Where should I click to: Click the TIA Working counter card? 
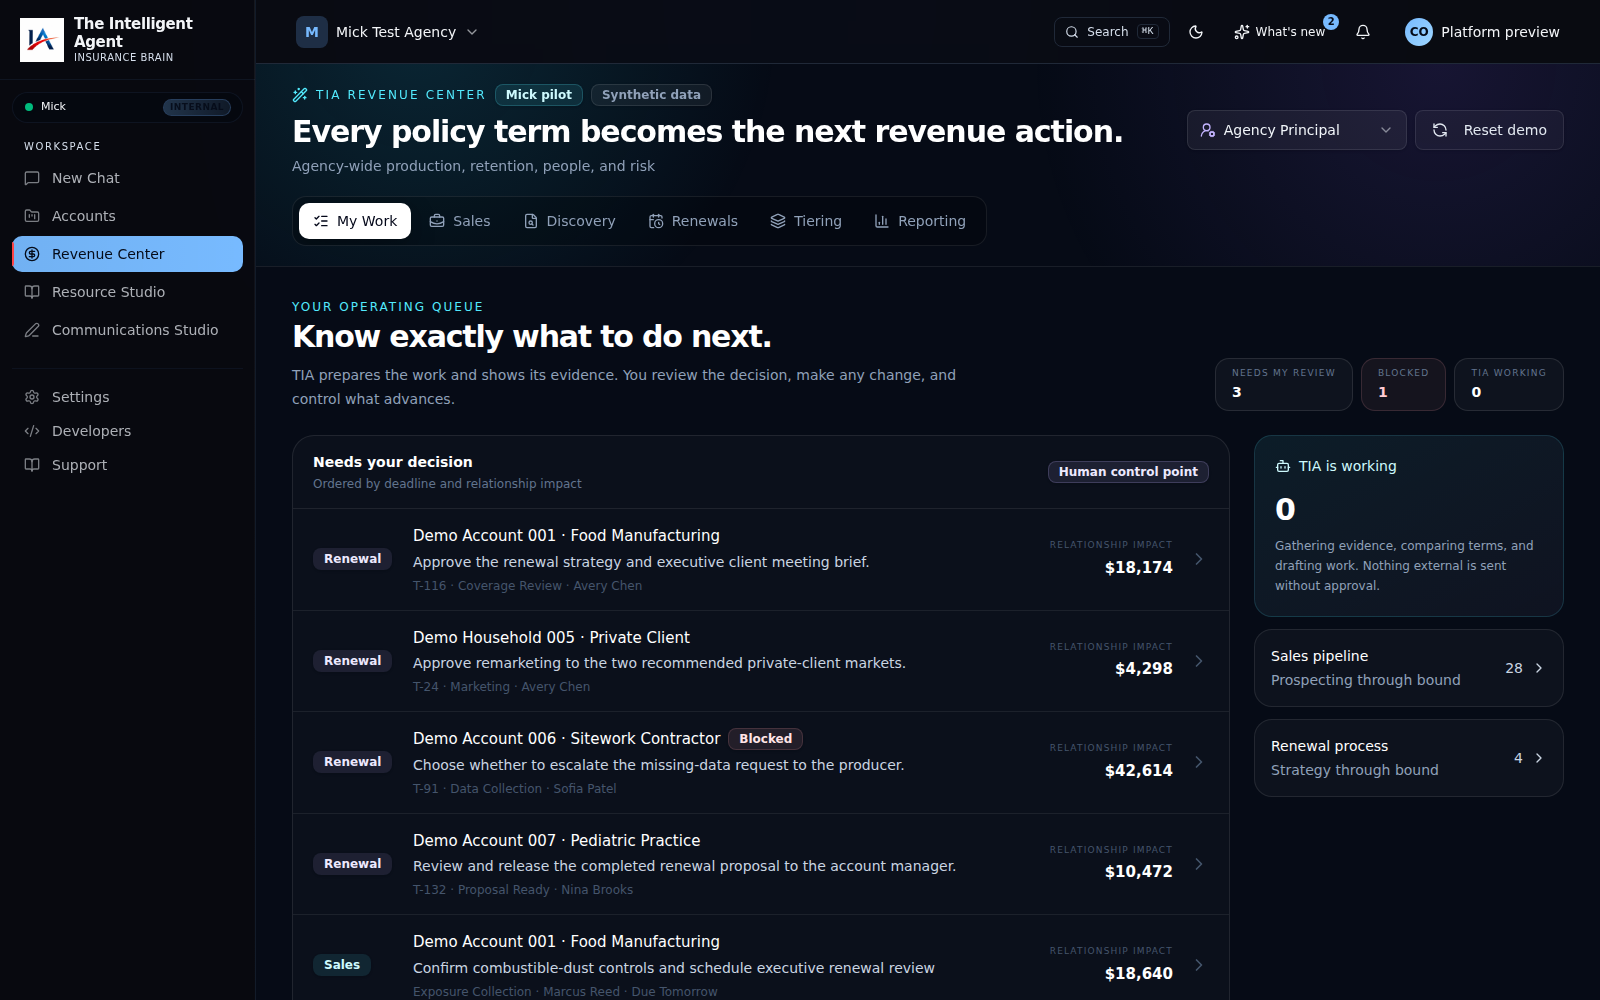[1509, 384]
